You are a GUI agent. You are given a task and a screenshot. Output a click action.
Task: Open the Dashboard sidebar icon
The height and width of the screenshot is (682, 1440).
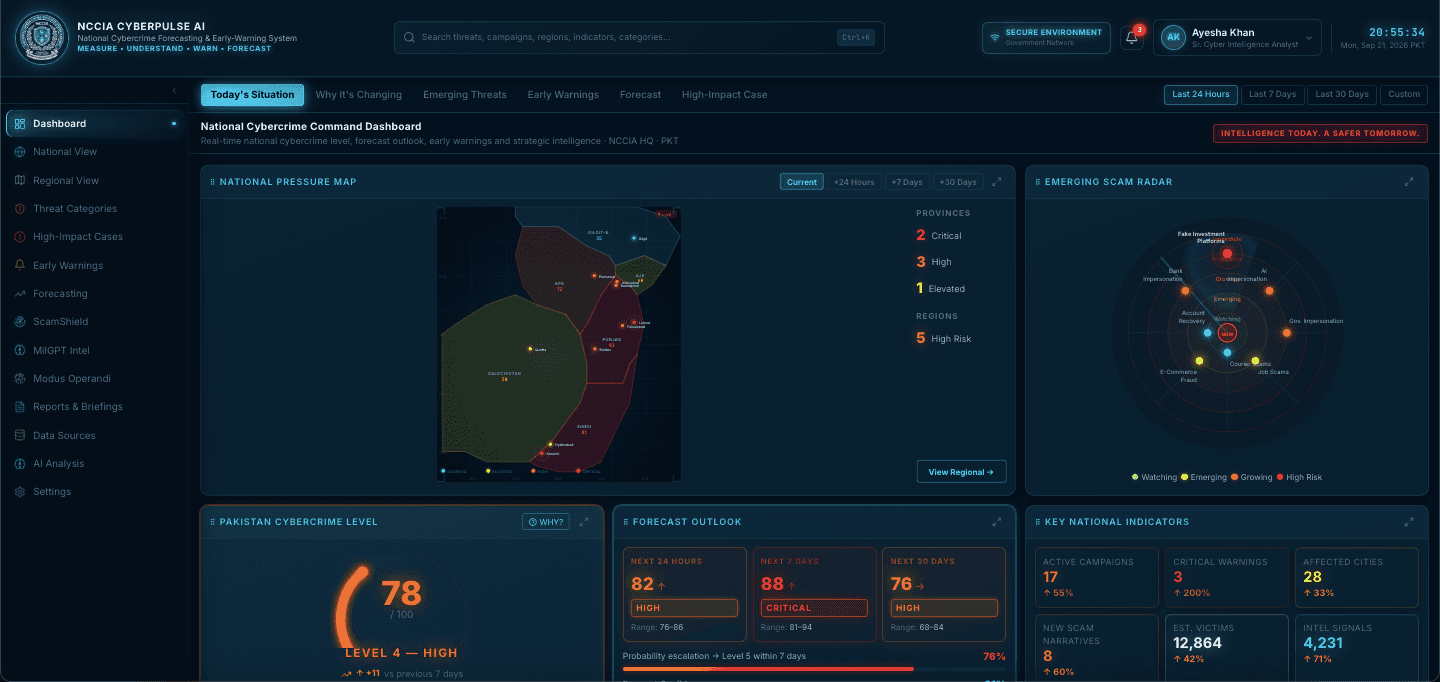pos(20,124)
